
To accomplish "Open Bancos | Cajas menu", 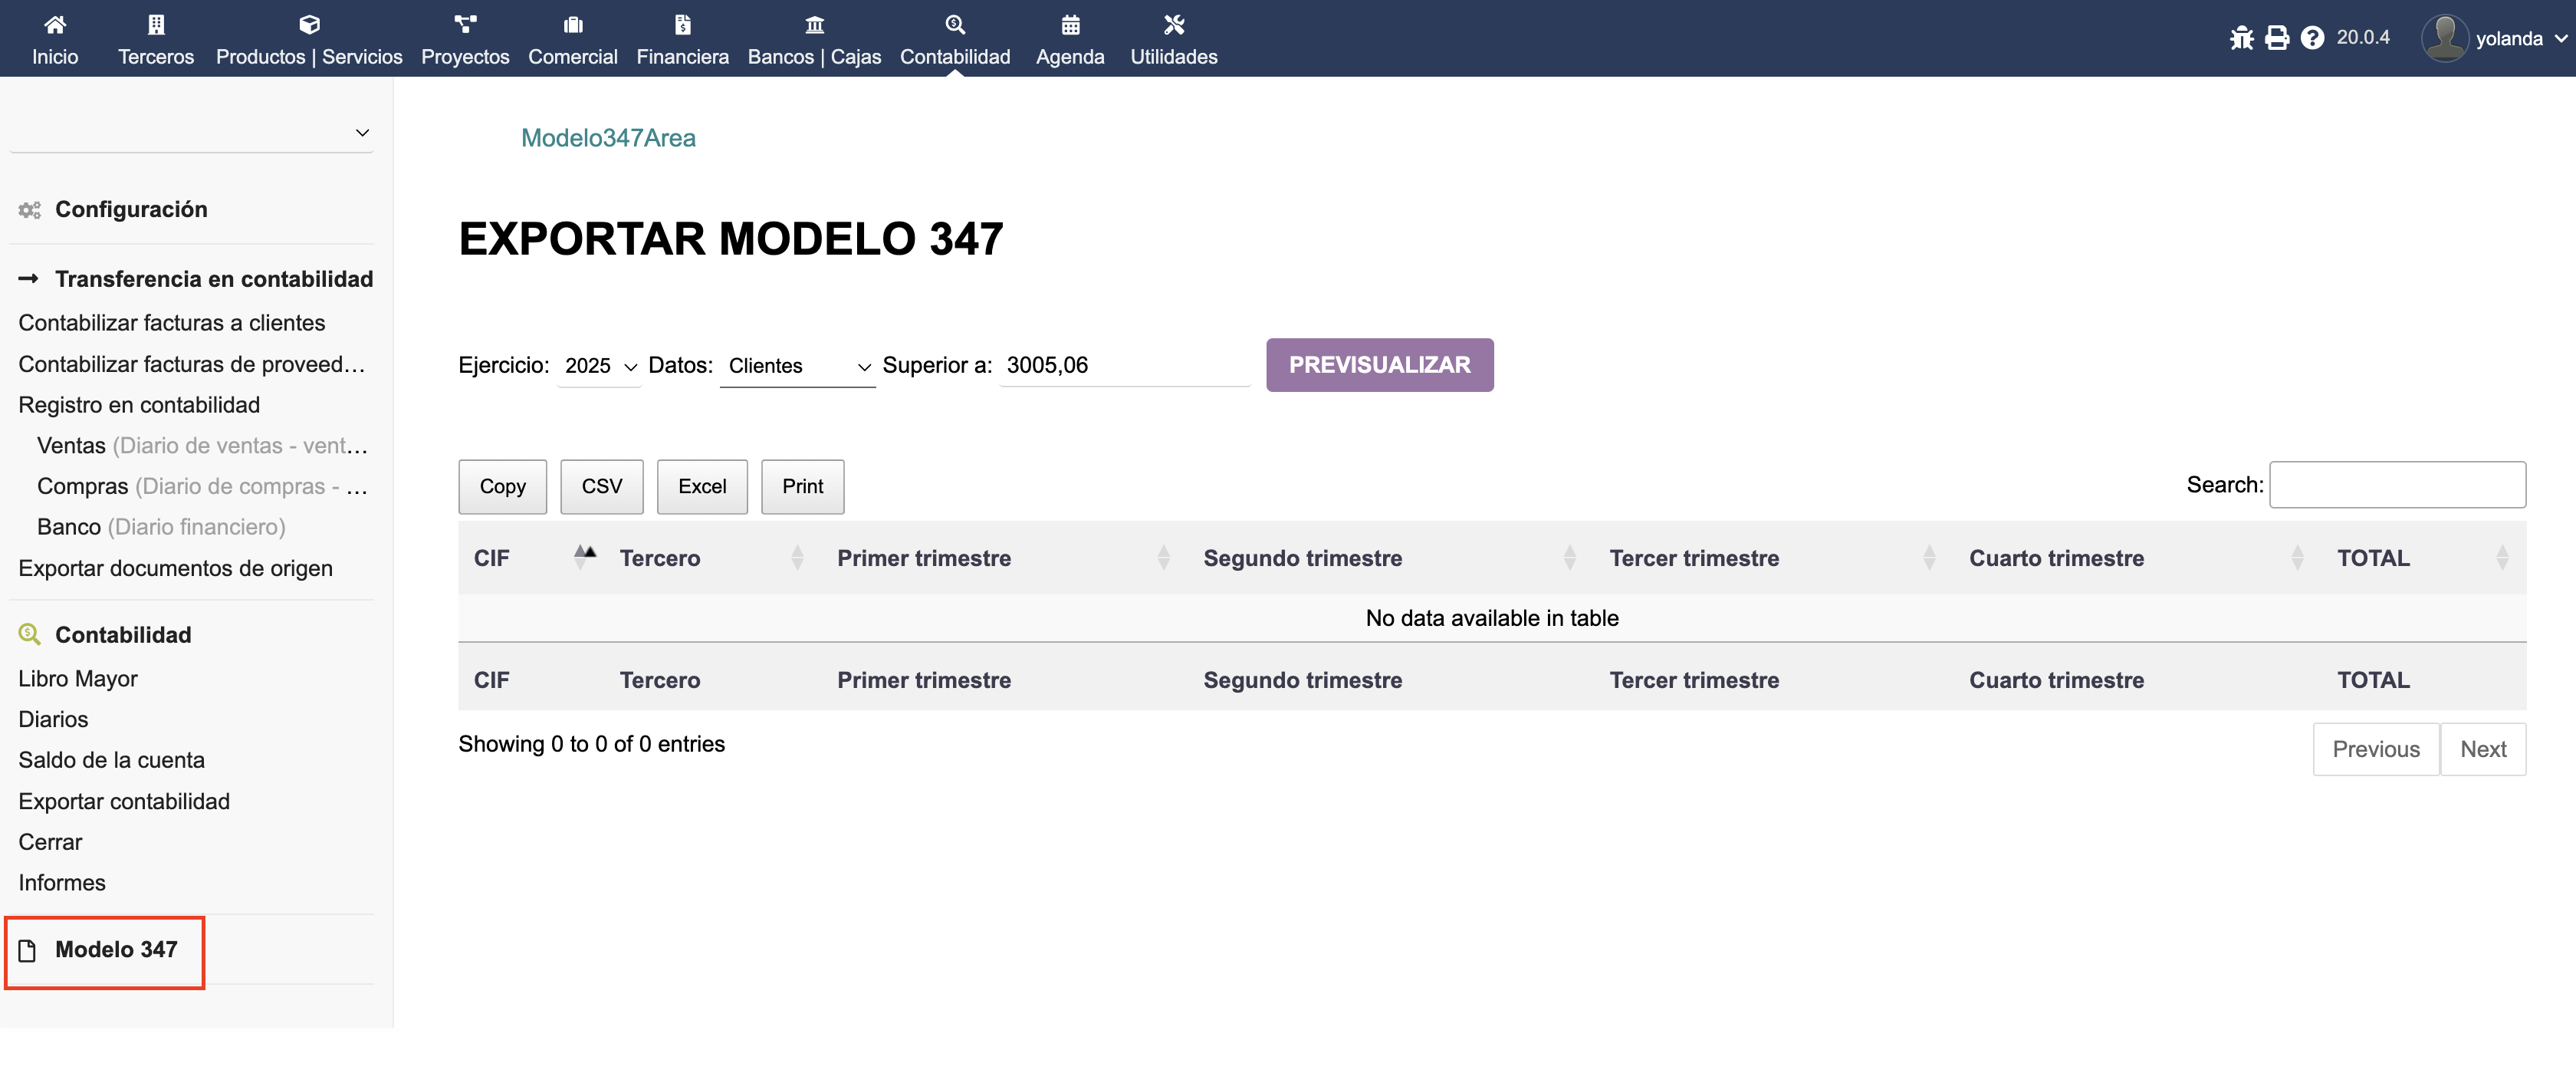I will coord(814,40).
